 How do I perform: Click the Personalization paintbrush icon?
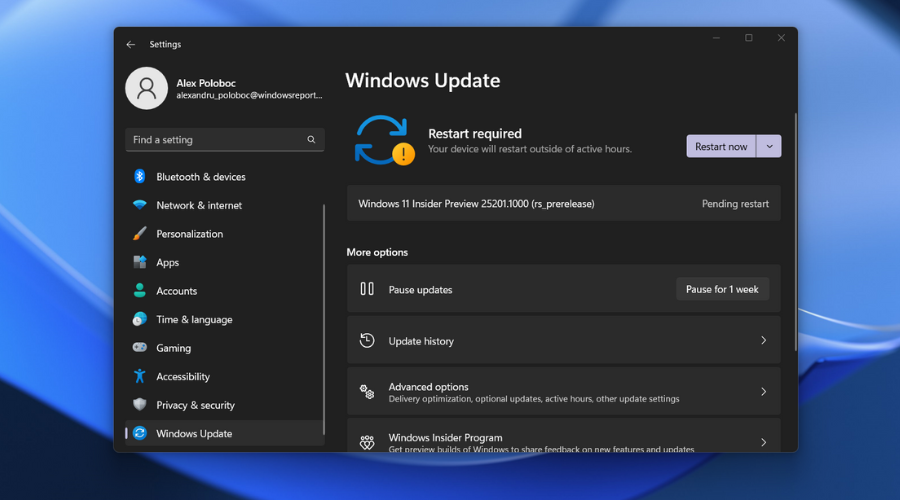[x=139, y=234]
